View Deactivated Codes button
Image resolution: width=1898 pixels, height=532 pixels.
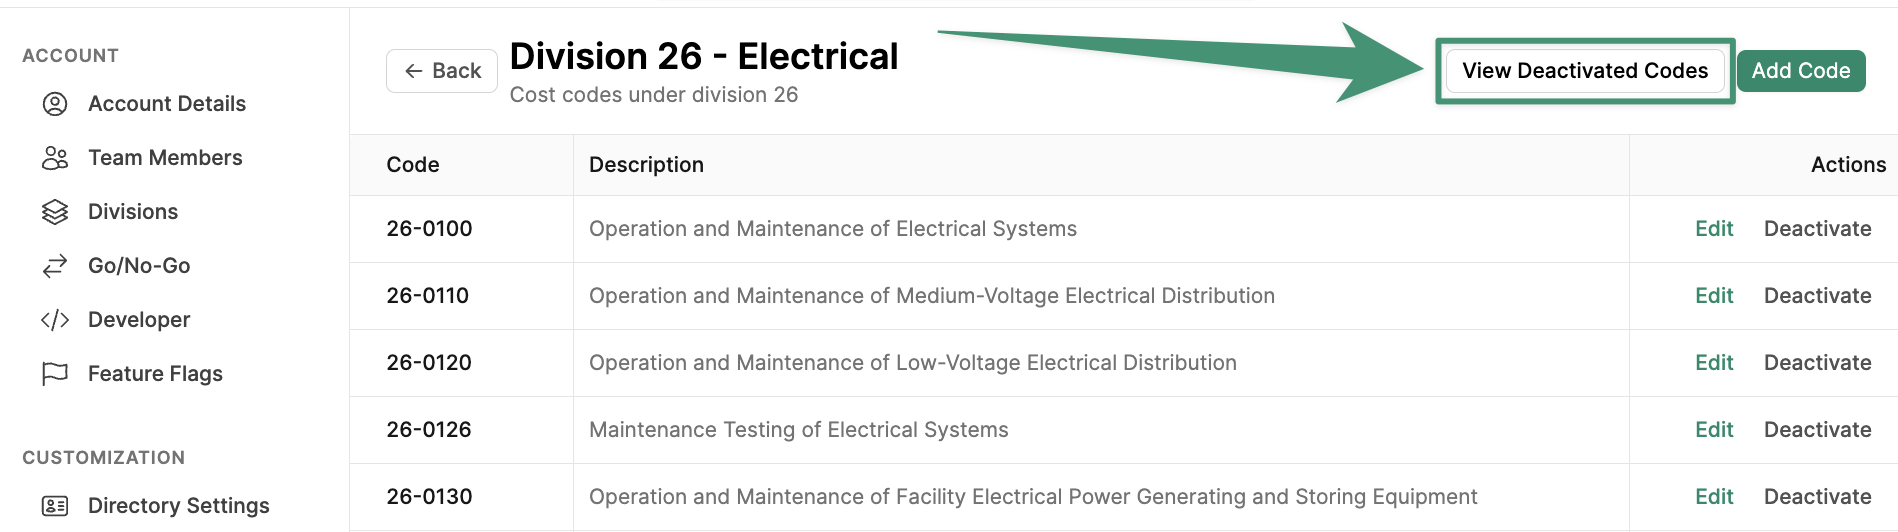pyautogui.click(x=1585, y=71)
